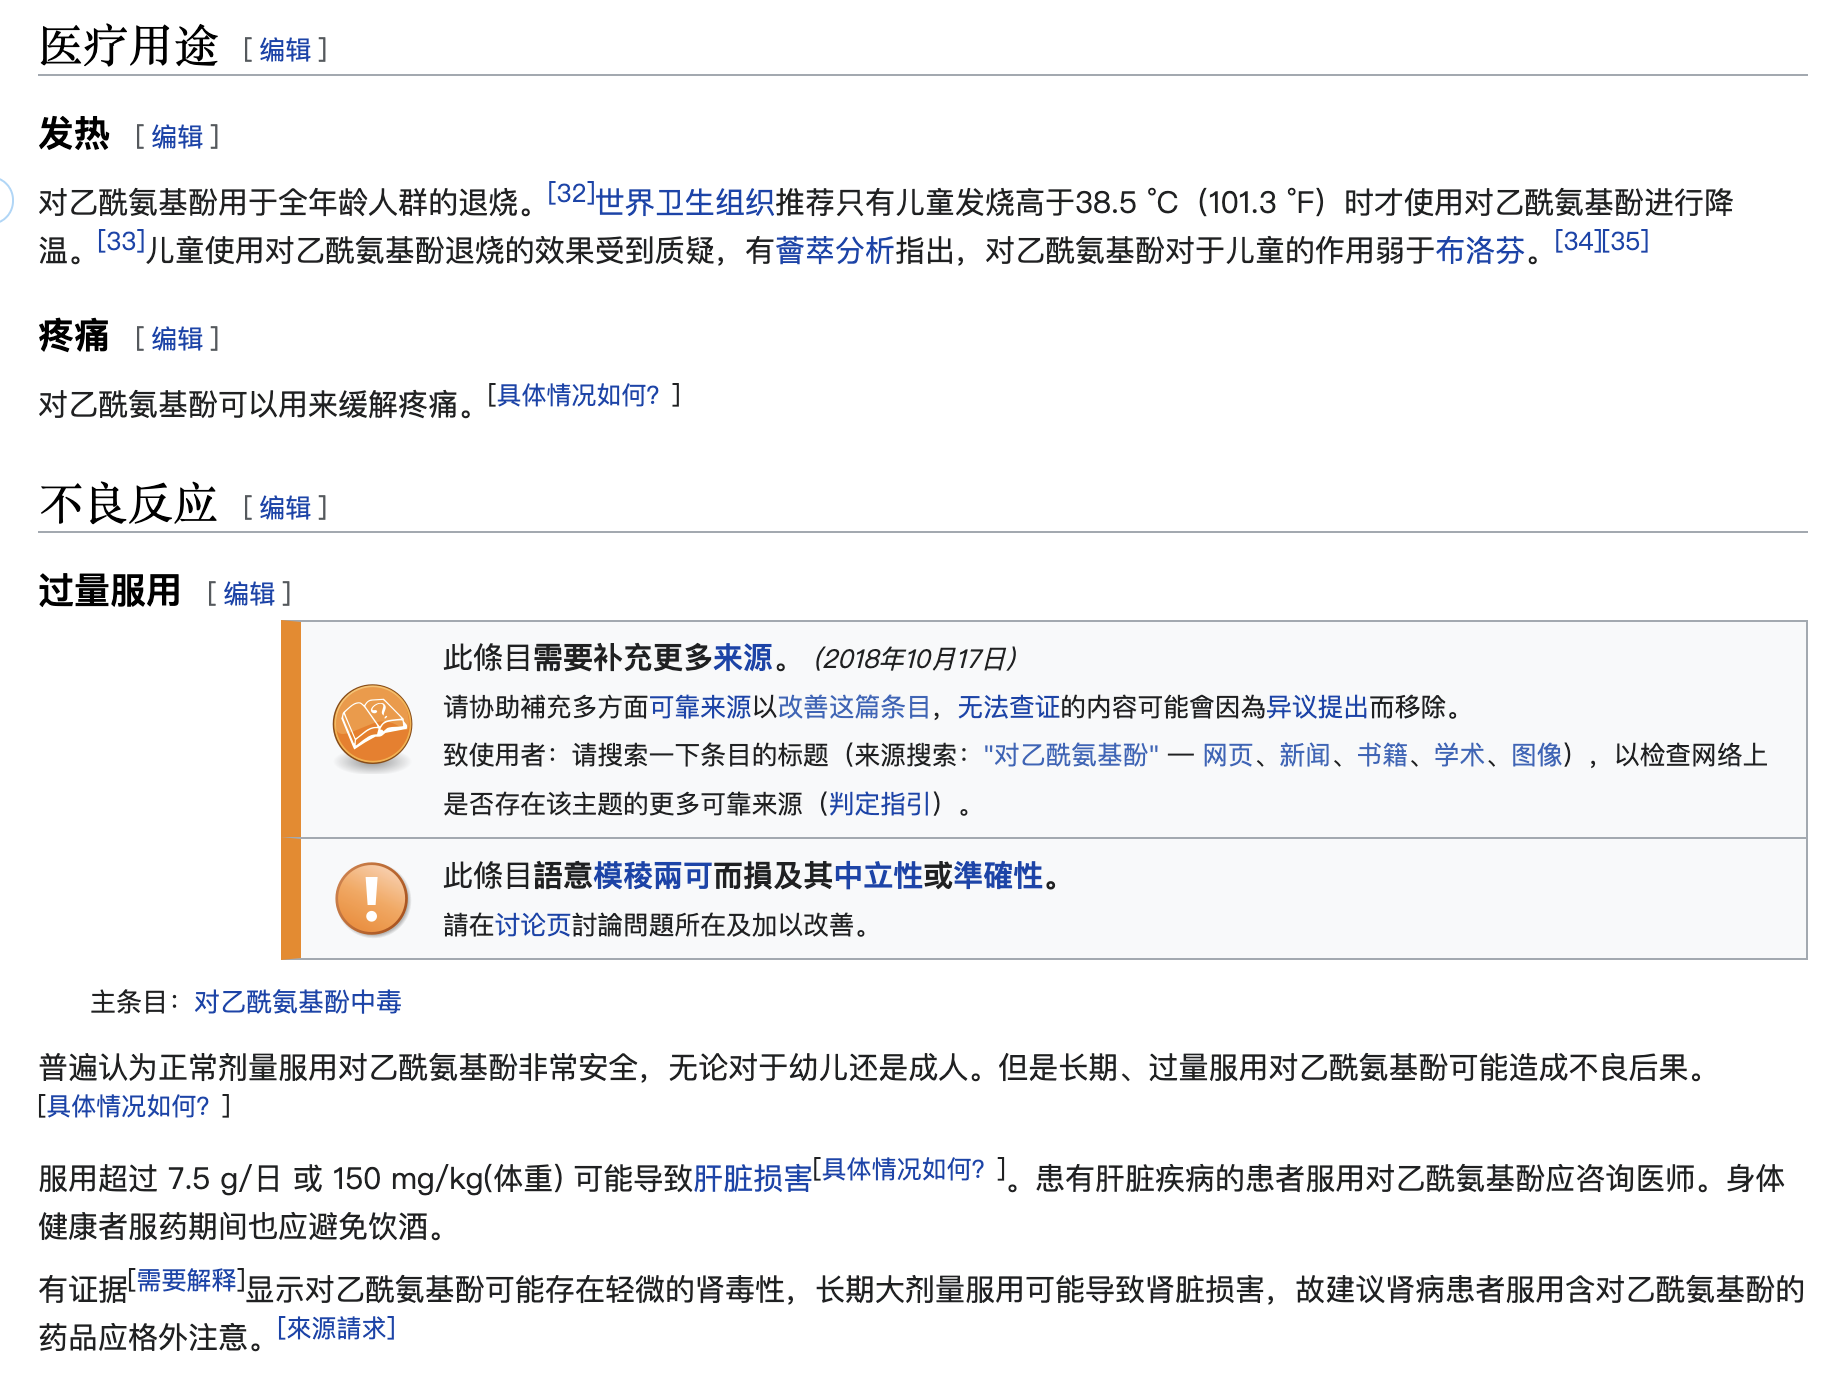Open citation reference [33]
The width and height of the screenshot is (1828, 1392).
tap(121, 241)
